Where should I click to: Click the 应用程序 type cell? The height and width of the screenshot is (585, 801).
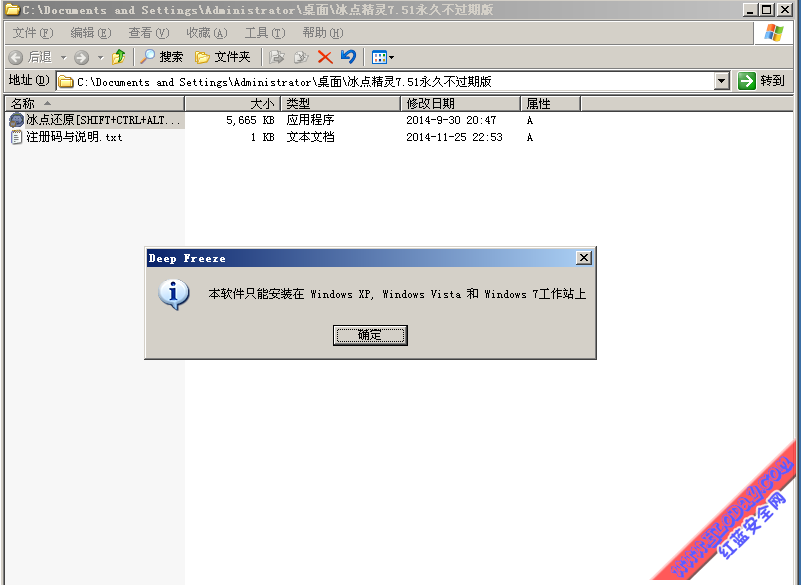[310, 120]
